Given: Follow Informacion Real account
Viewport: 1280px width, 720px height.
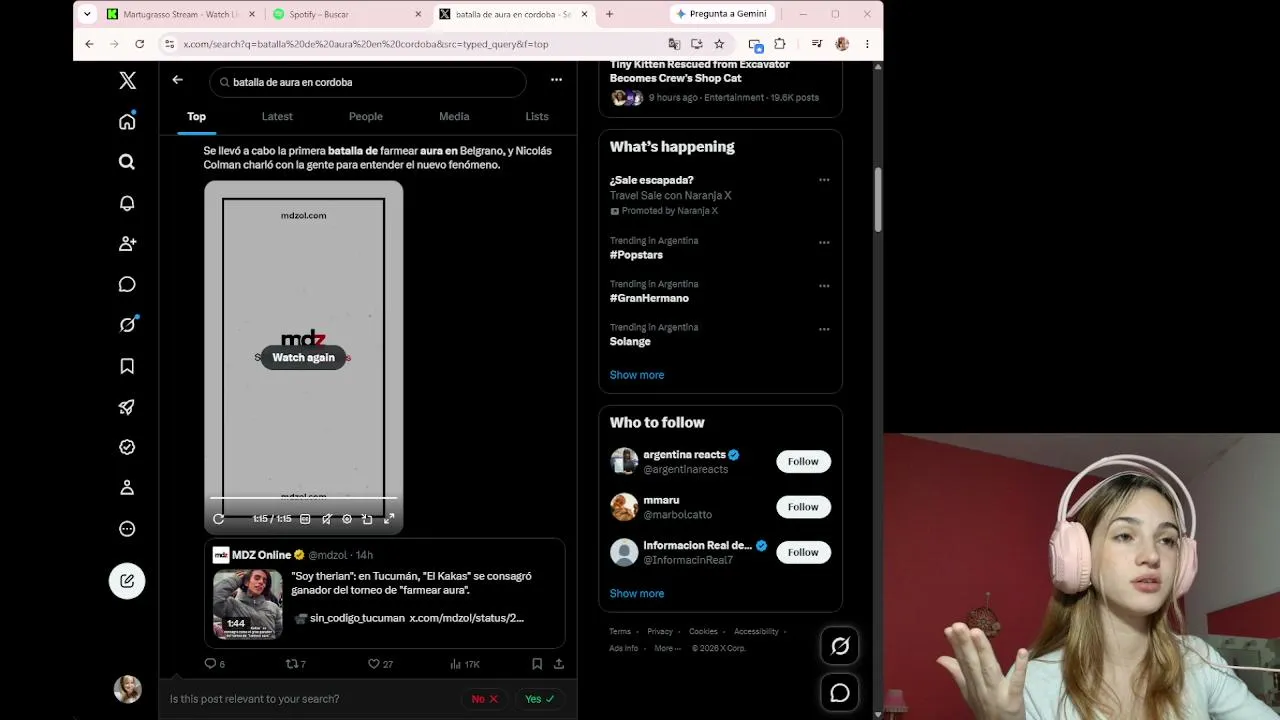Looking at the screenshot, I should [803, 552].
